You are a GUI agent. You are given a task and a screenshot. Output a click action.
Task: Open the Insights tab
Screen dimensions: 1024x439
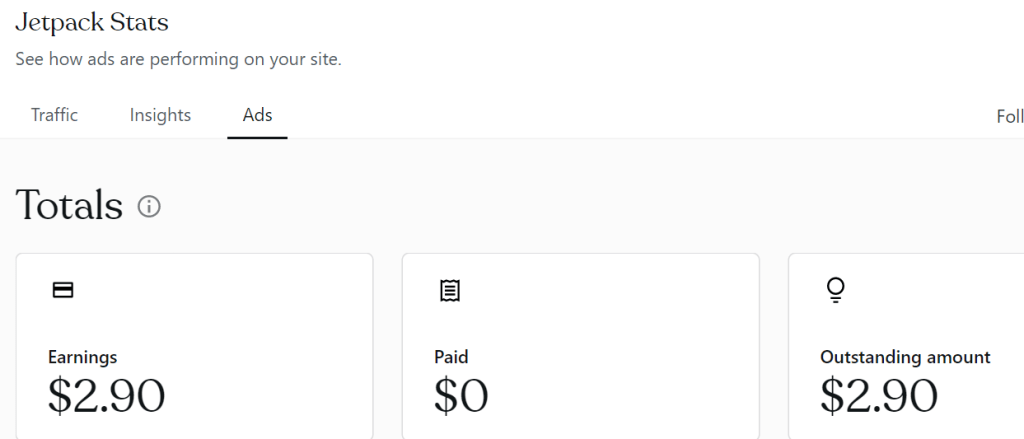pos(160,115)
